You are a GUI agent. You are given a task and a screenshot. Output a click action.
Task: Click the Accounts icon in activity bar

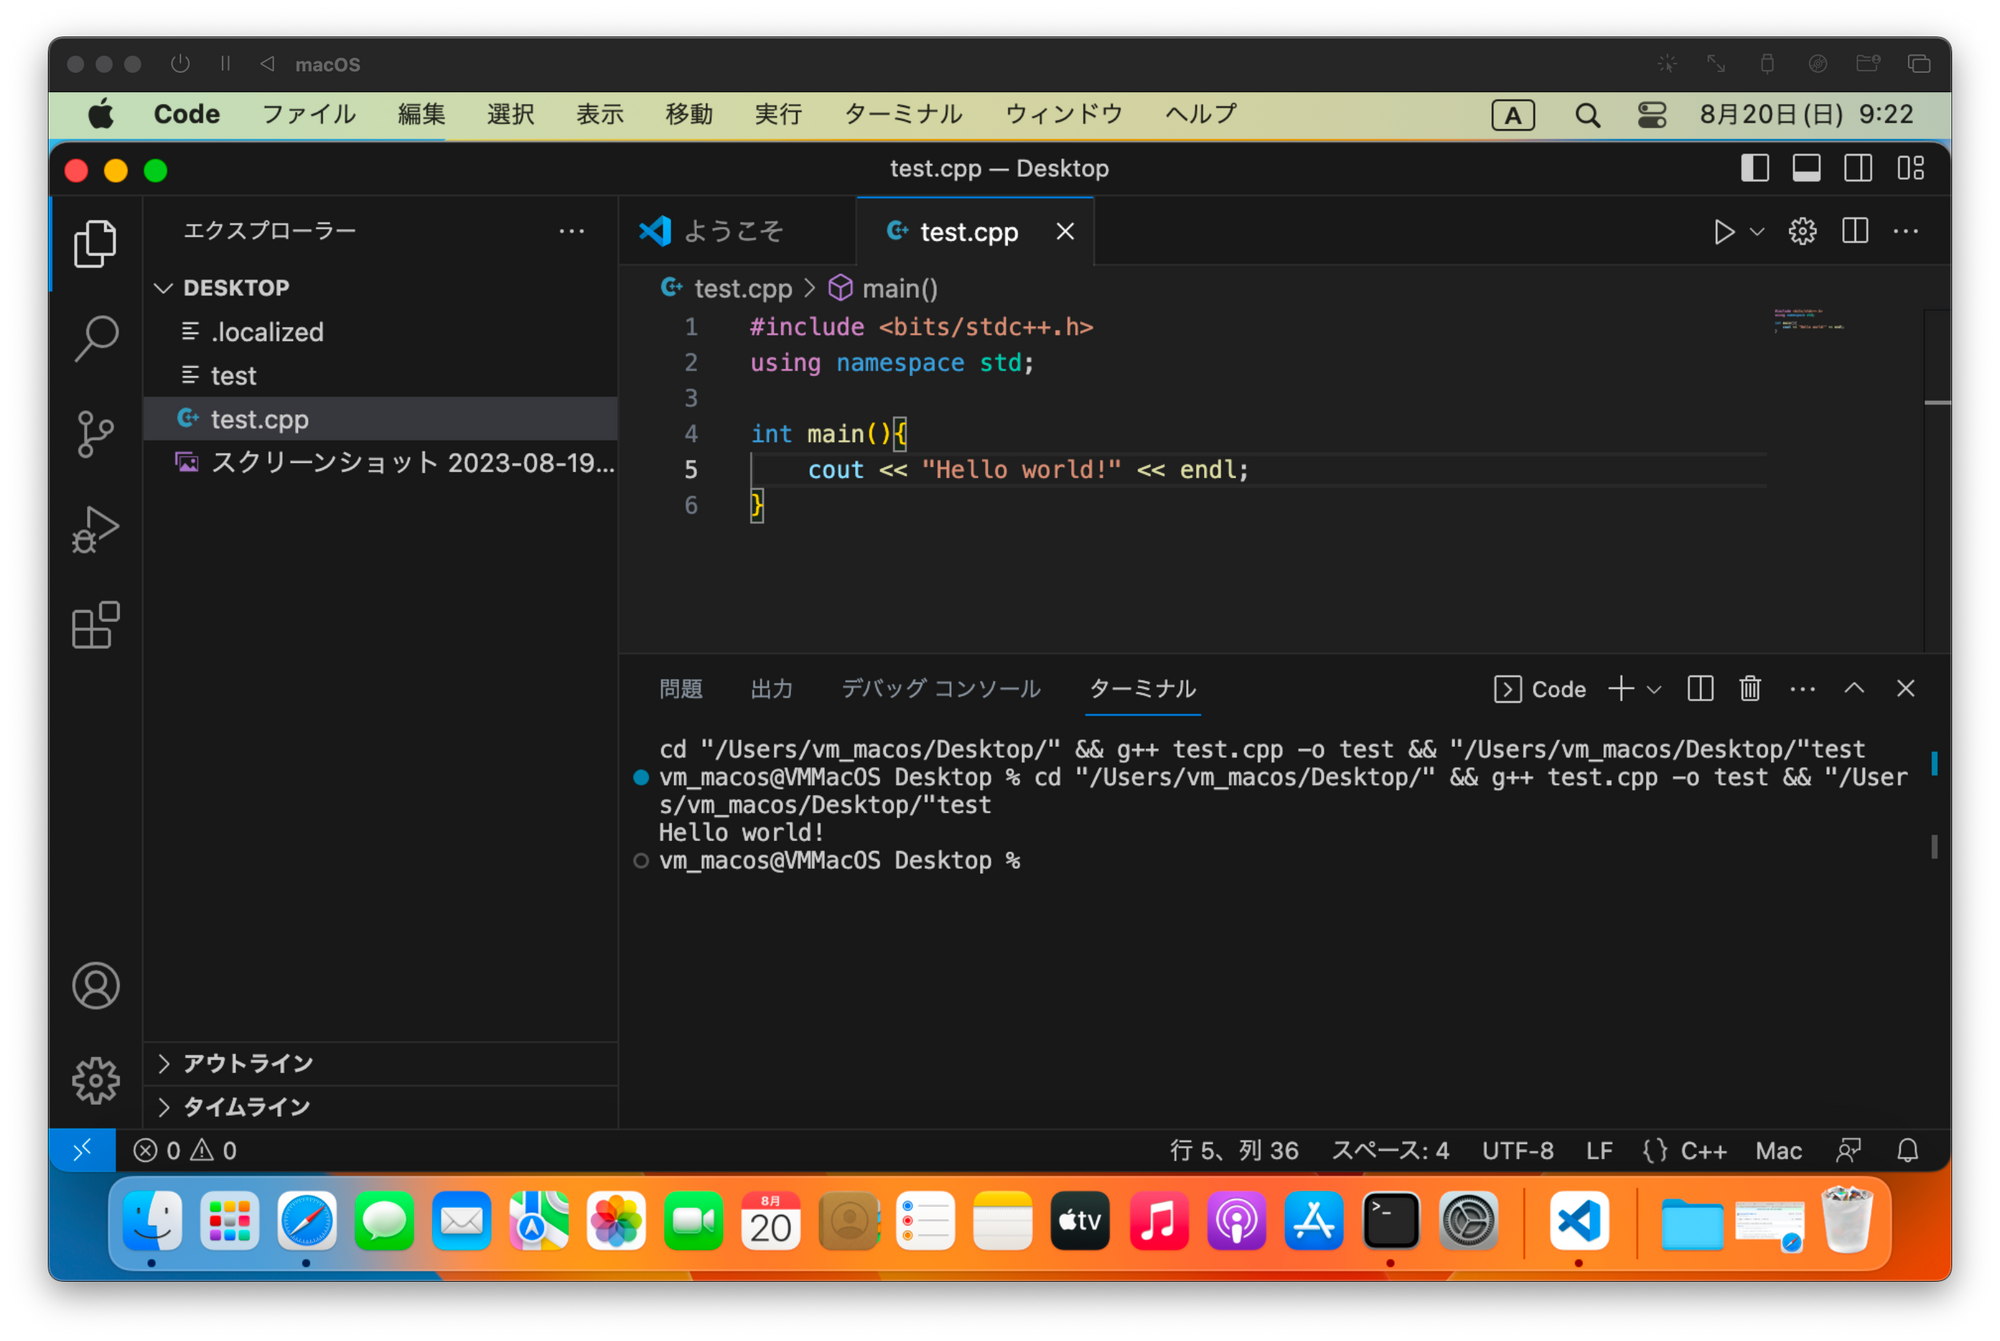point(96,986)
